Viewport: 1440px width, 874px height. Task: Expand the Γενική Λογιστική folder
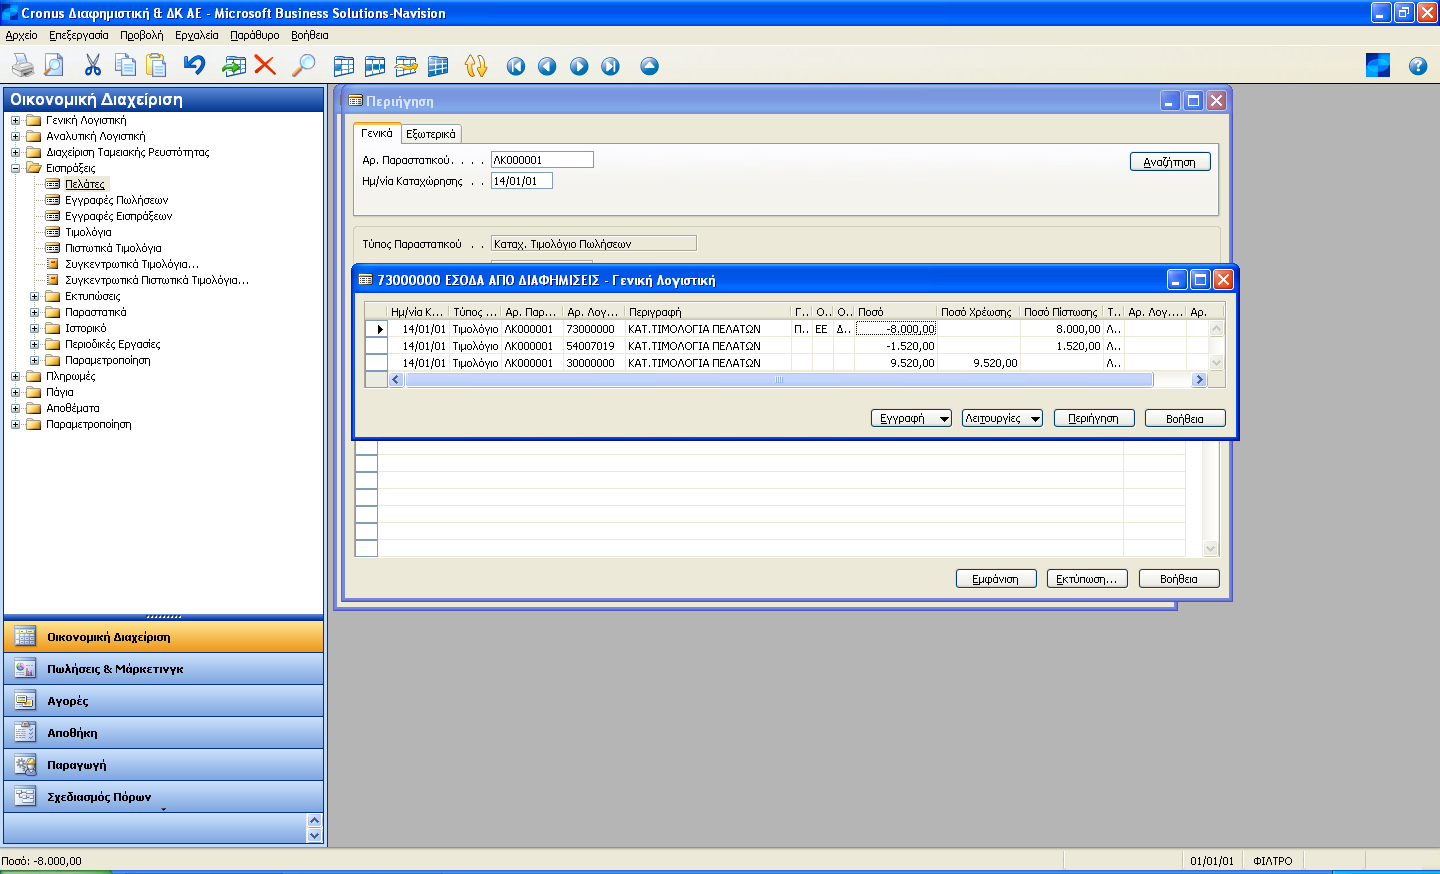pyautogui.click(x=16, y=120)
